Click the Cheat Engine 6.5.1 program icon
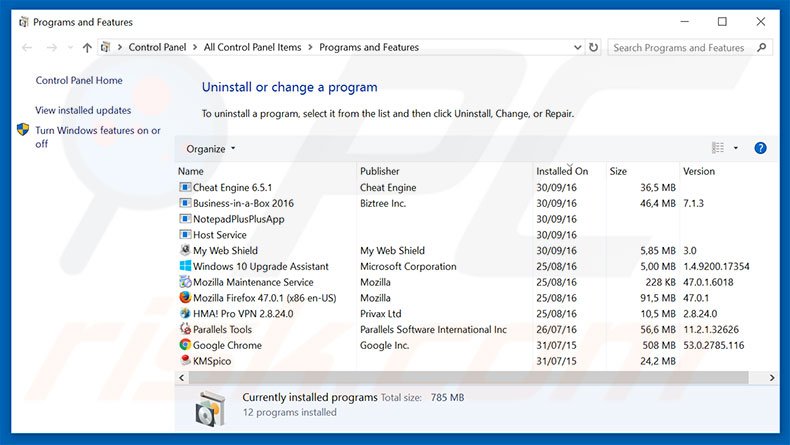 [x=185, y=187]
